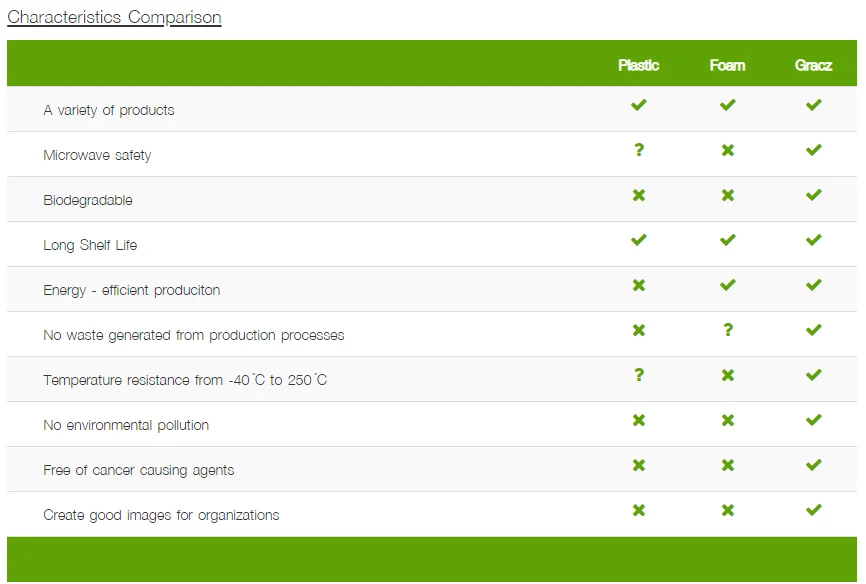Click Gracz's checkmark in Biodegradable row
Viewport: 866px width, 584px height.
tap(813, 195)
